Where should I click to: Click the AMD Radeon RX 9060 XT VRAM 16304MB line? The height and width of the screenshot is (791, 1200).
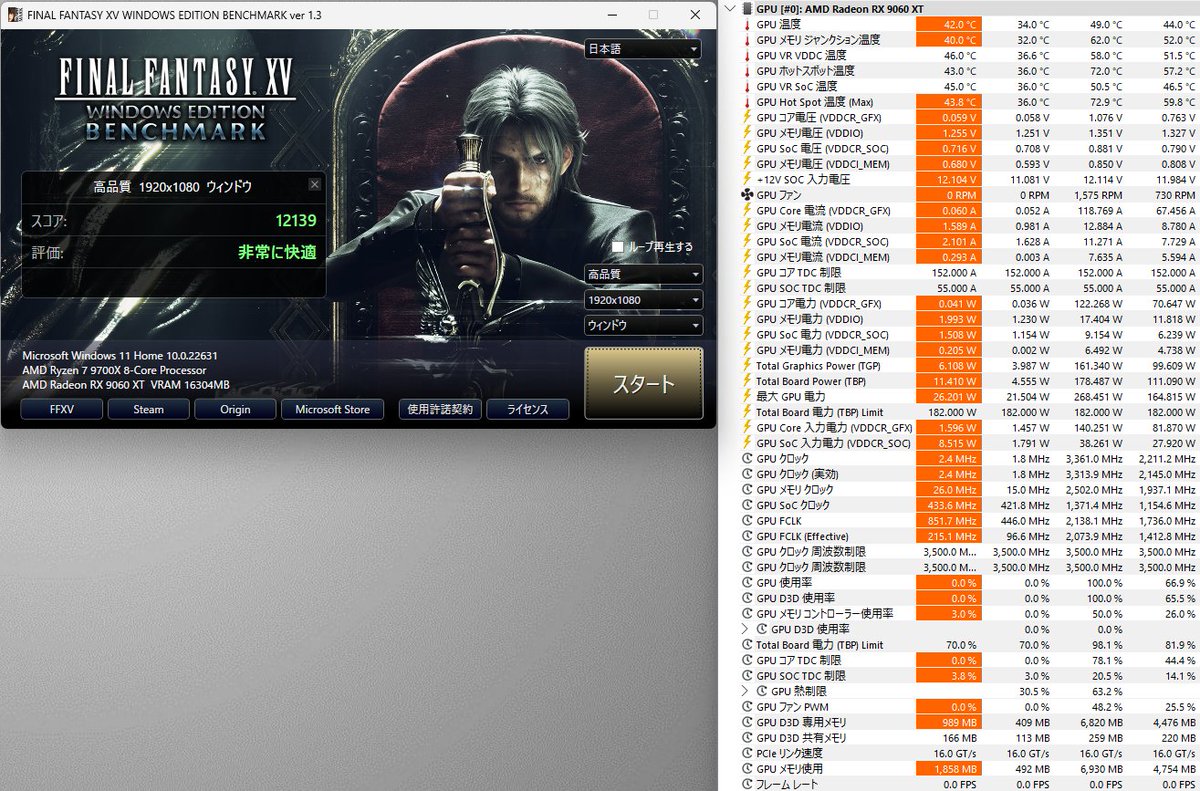[126, 384]
